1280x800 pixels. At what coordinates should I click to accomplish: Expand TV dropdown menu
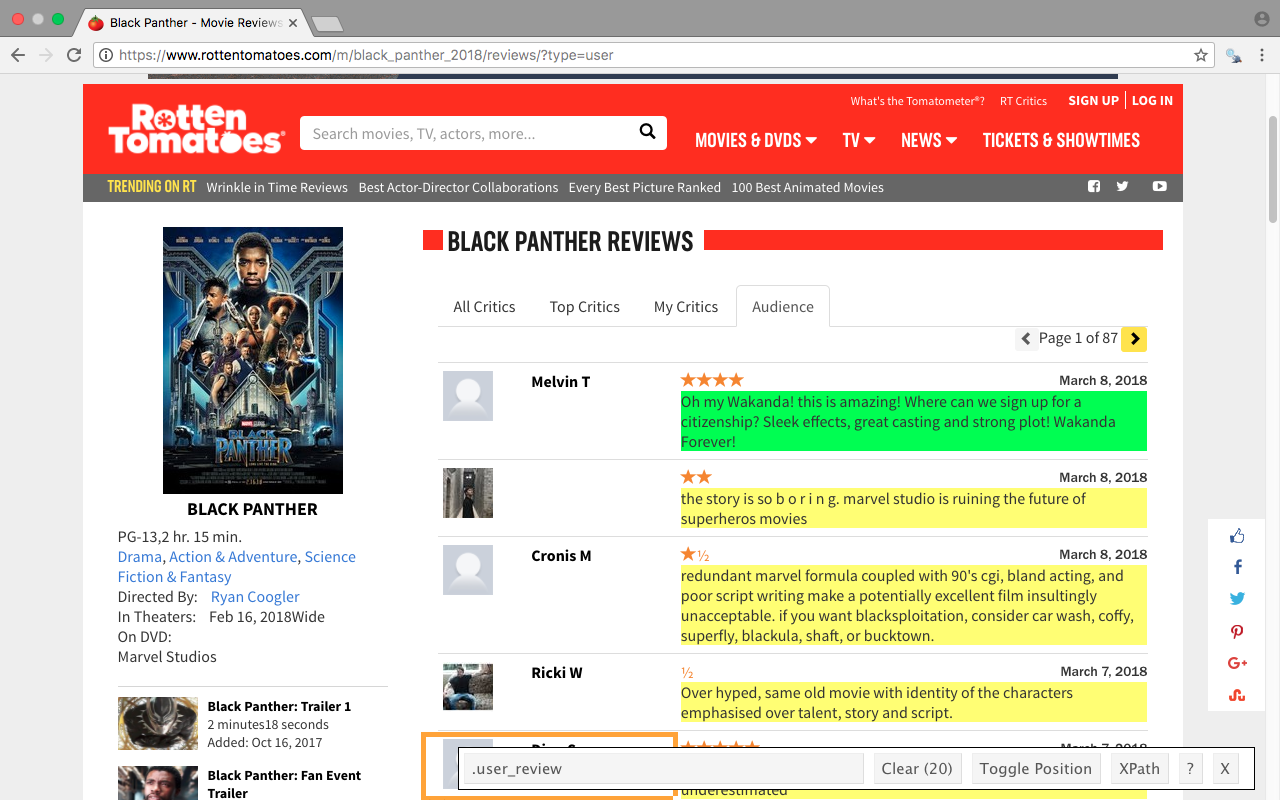[859, 140]
